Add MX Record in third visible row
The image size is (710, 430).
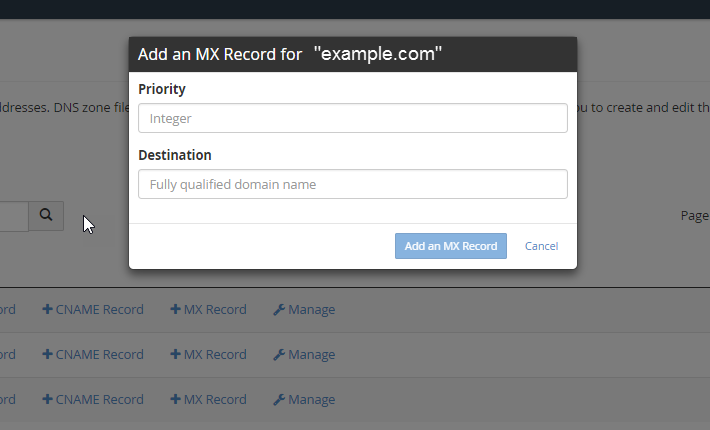point(208,400)
